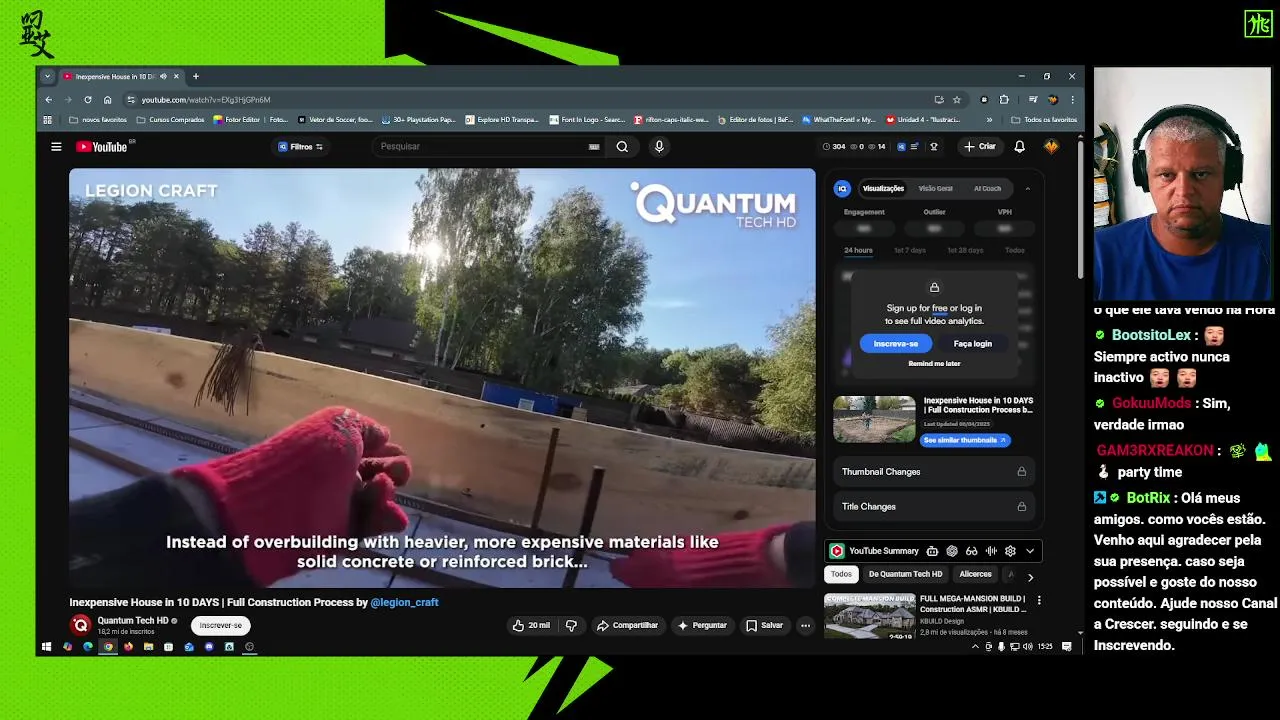Screen dimensions: 1280x720
Task: Click See similar thumbnails button
Action: [964, 440]
